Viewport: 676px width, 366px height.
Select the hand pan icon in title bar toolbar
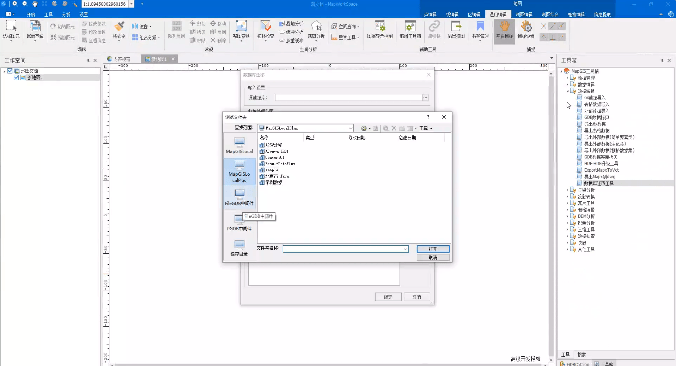(x=35, y=4)
